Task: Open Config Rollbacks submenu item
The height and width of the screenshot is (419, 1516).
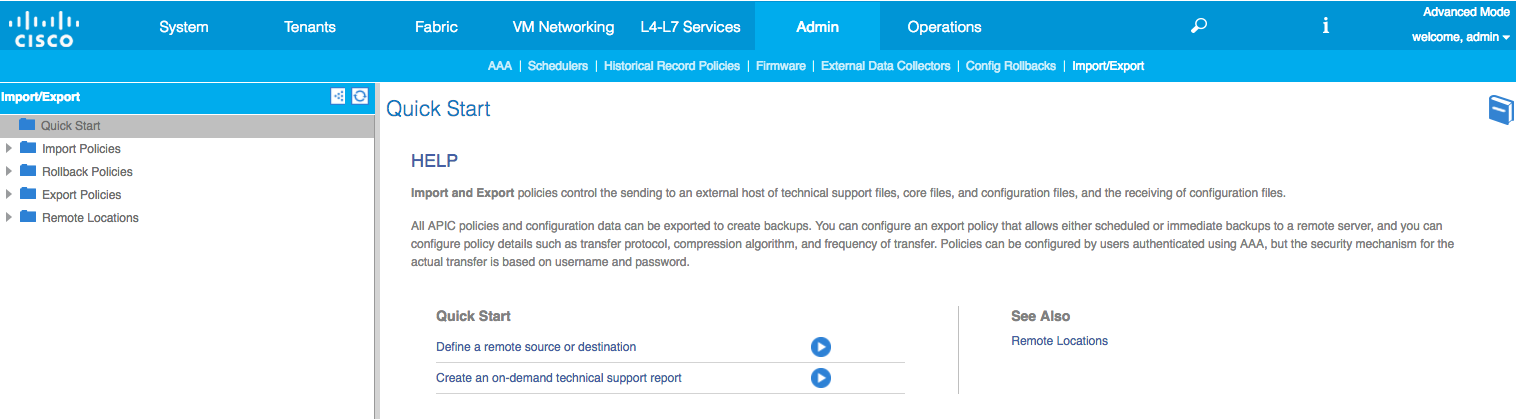Action: (1010, 66)
